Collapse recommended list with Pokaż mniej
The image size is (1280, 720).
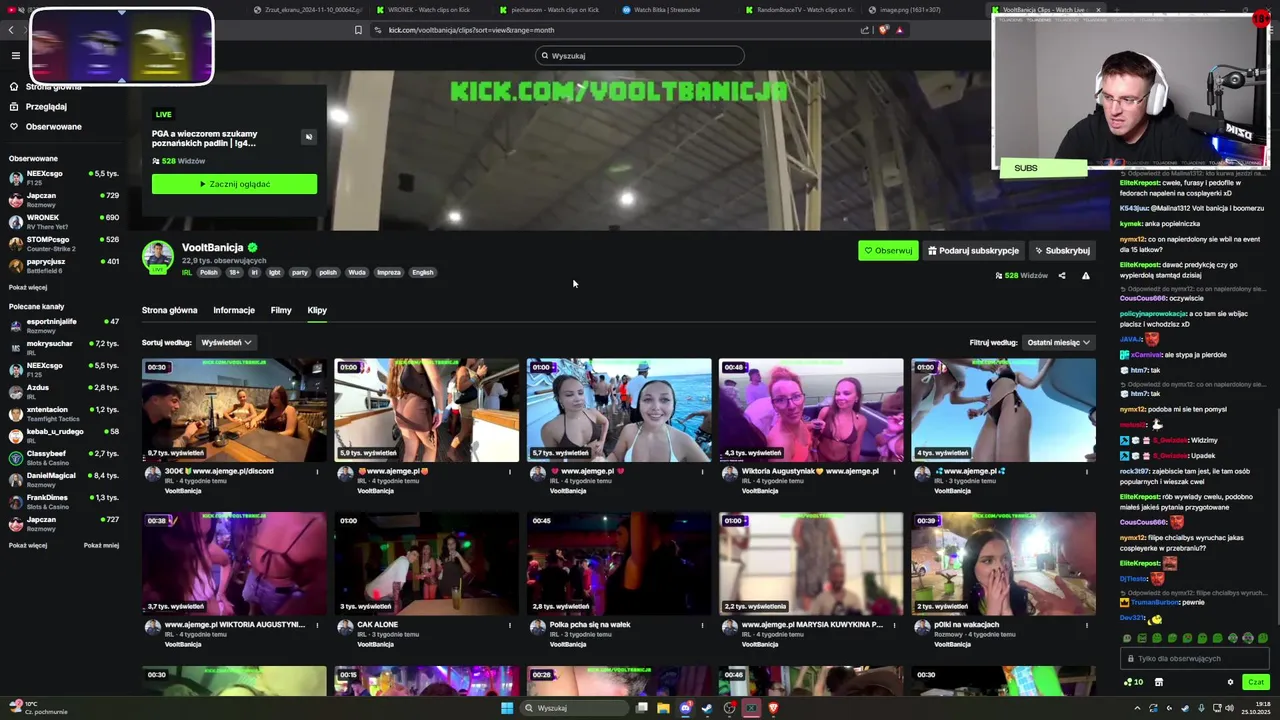101,545
